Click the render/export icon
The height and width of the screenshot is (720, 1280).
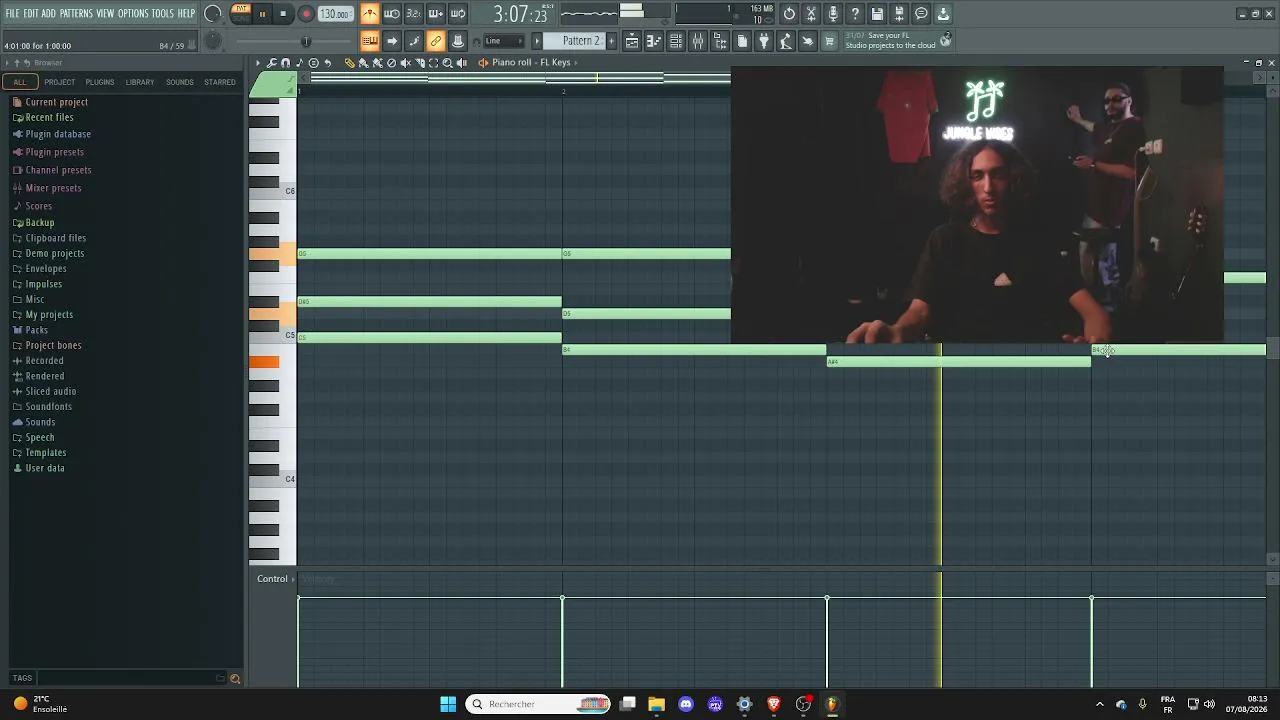[x=899, y=14]
